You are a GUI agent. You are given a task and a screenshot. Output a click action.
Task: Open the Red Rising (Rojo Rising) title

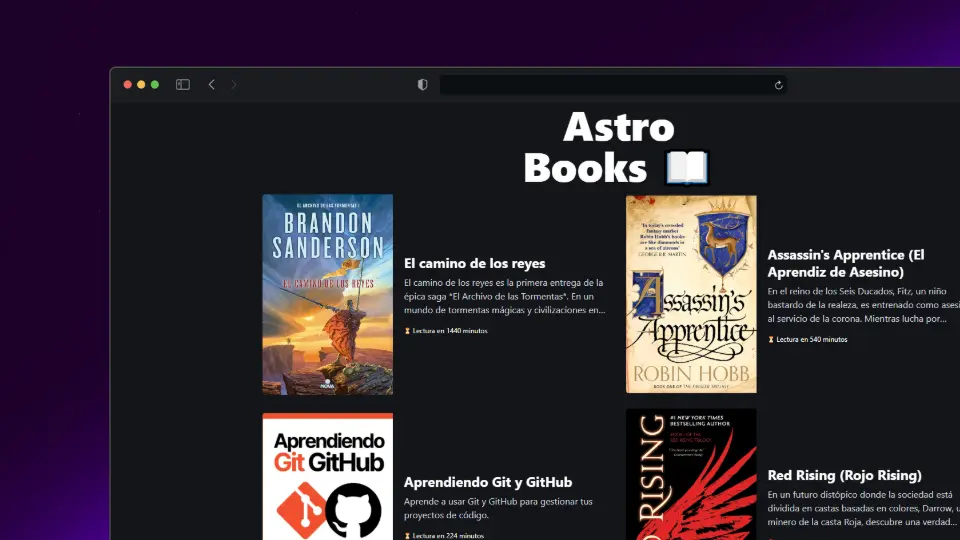[x=844, y=475]
